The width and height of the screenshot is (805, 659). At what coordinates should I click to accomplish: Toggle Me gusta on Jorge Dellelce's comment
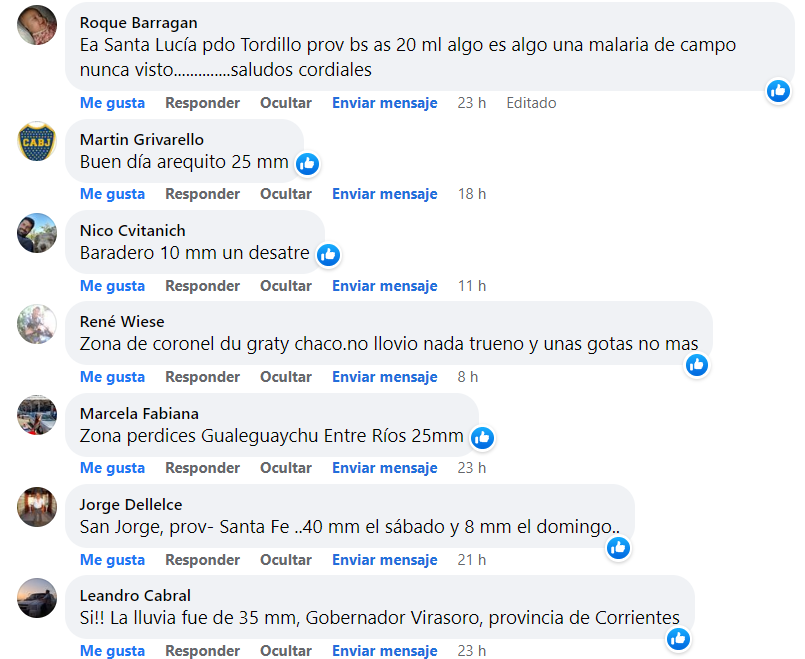coord(112,560)
